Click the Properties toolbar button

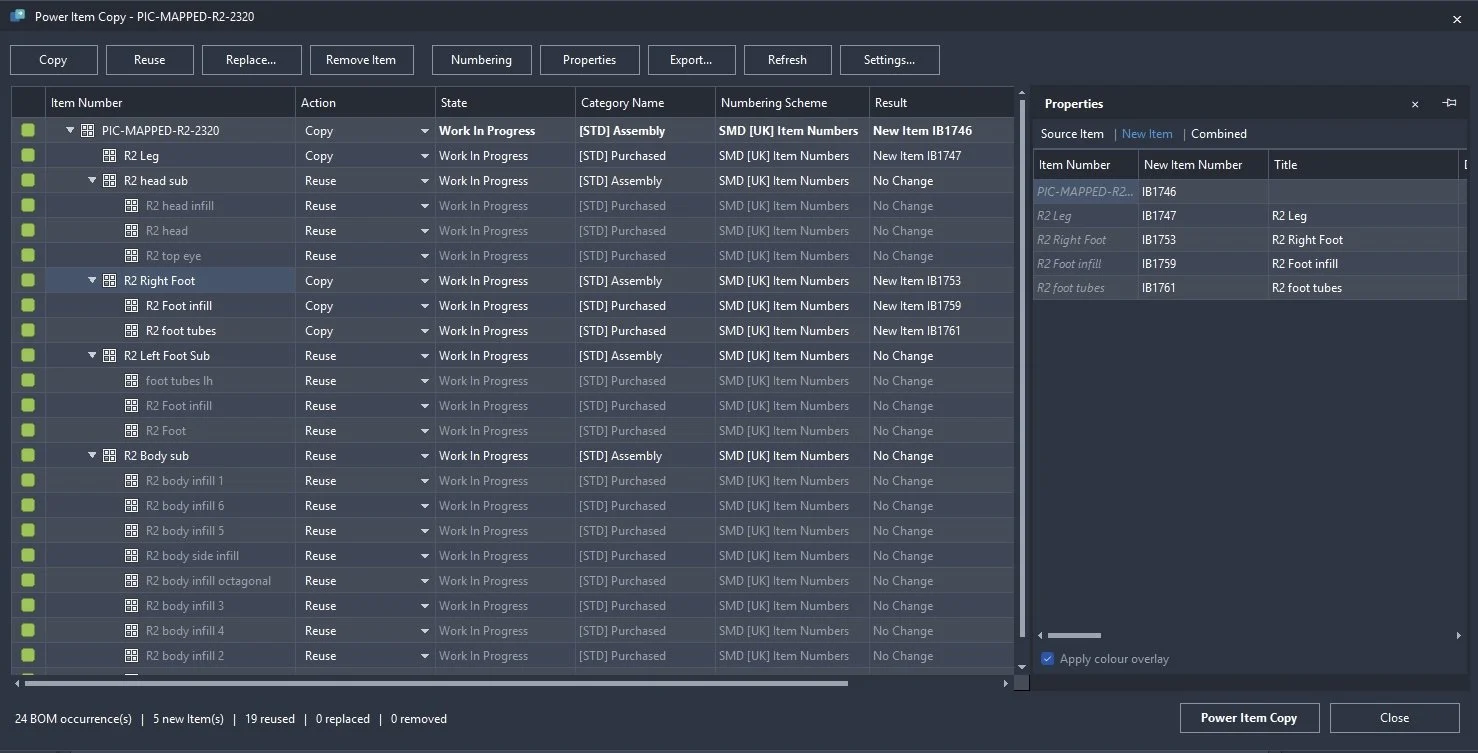coord(590,60)
